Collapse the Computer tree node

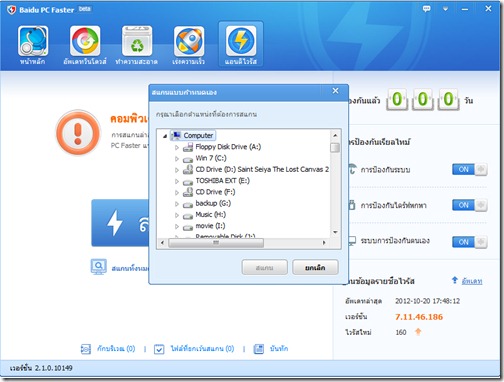(165, 136)
